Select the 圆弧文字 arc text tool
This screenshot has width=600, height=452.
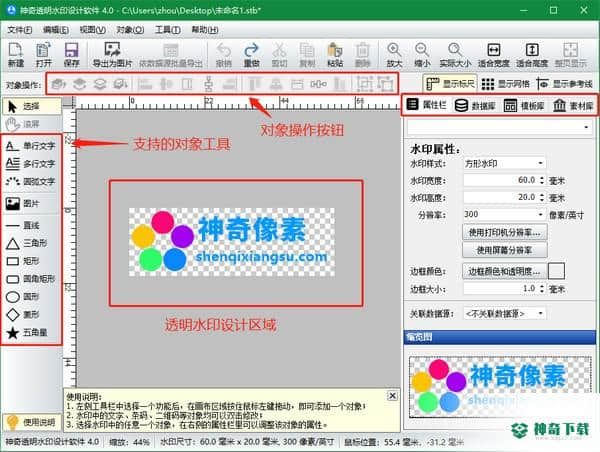pyautogui.click(x=31, y=181)
